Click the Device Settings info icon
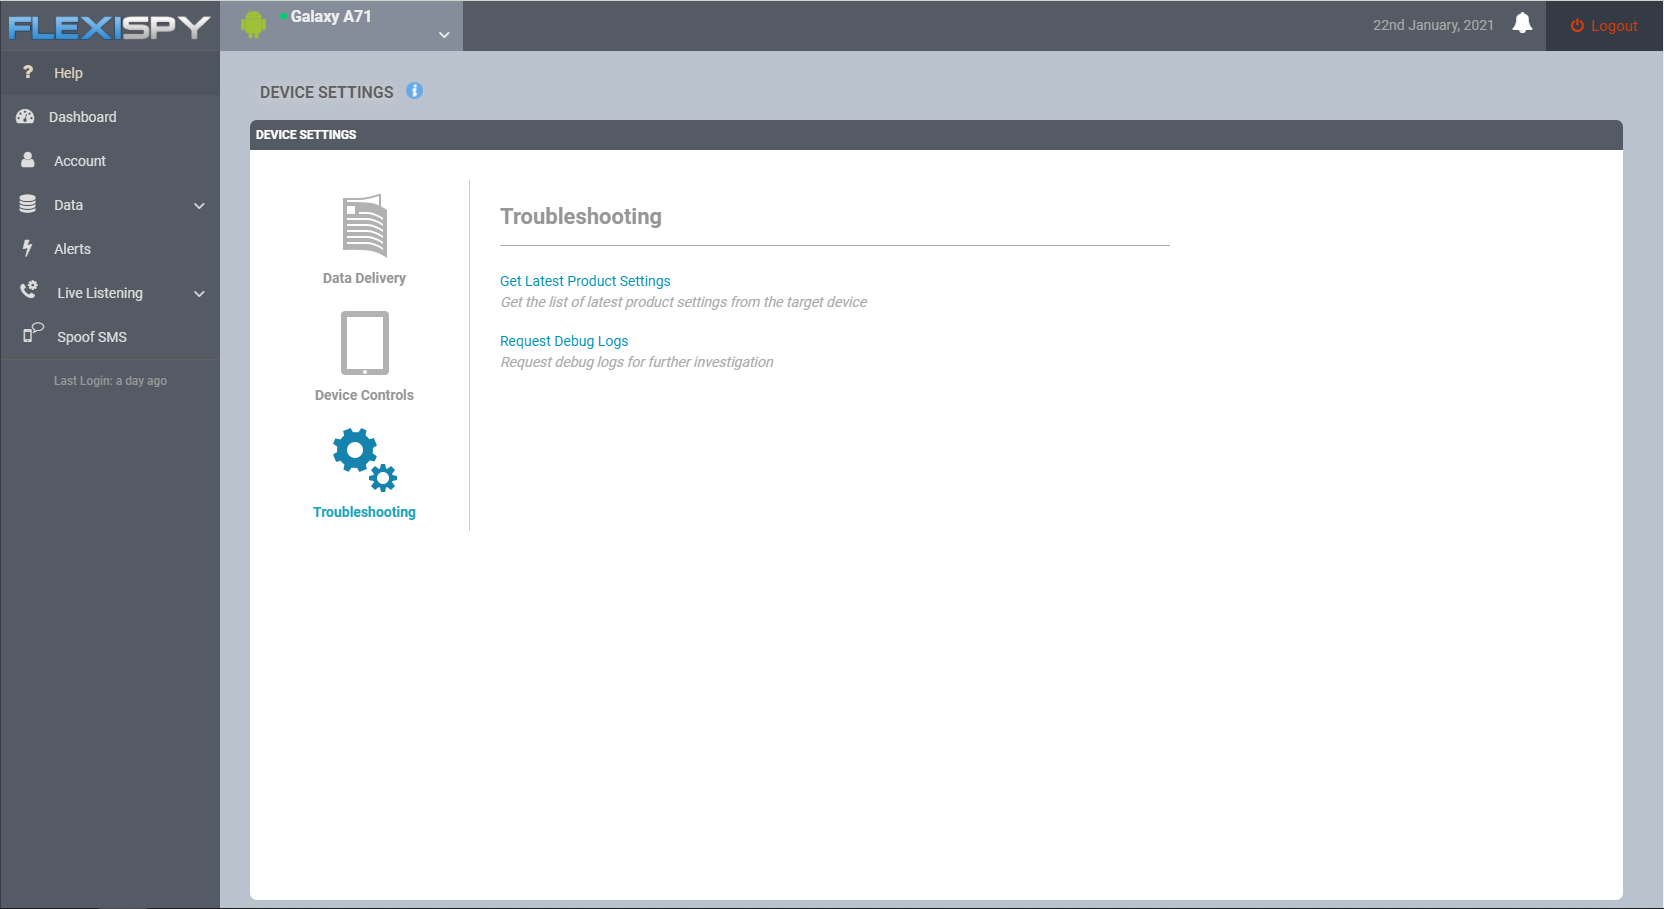The height and width of the screenshot is (909, 1664). (x=414, y=91)
